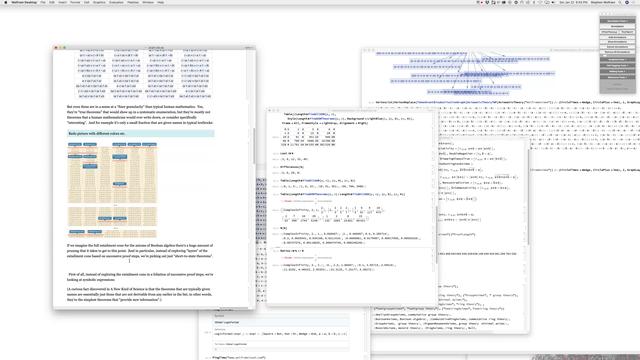The height and width of the screenshot is (360, 640).
Task: Click the paragraph starting 'If we imagine the full entailment cone'
Action: [x=140, y=251]
